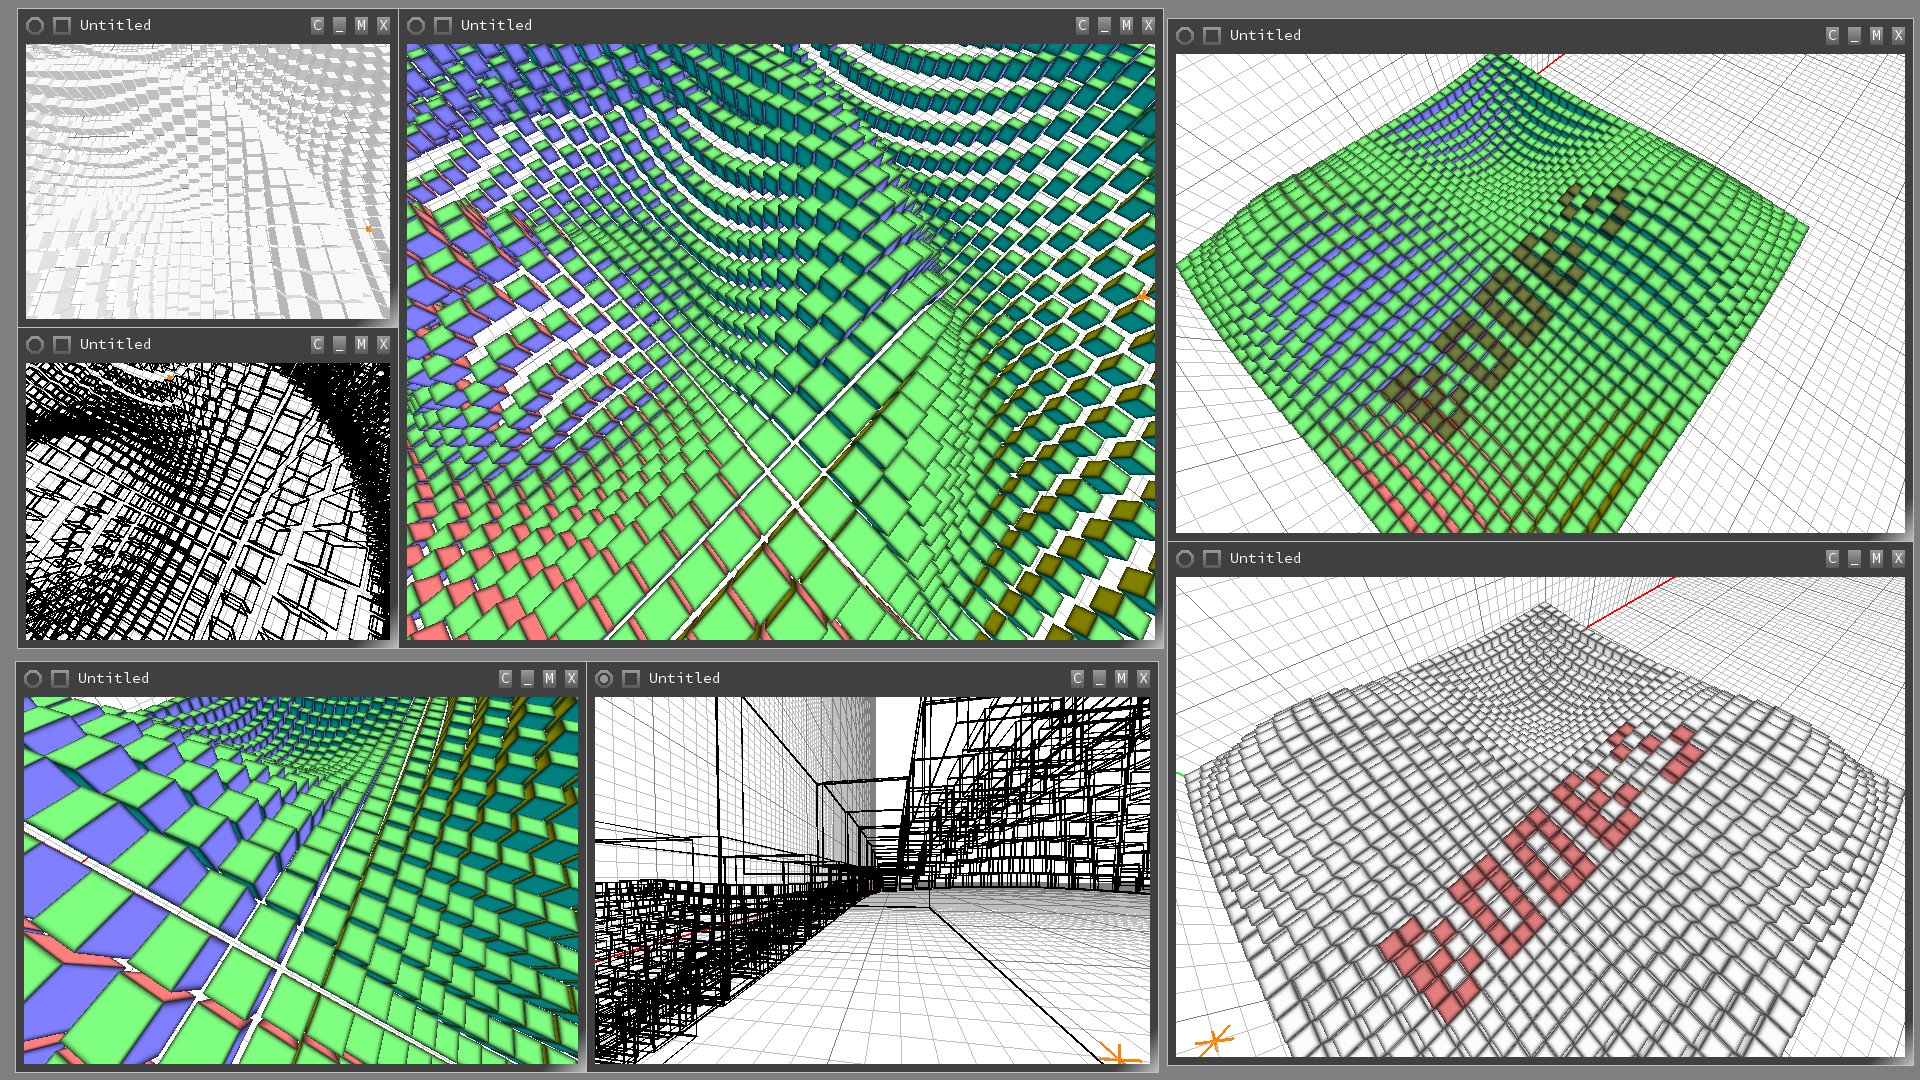Click the C button on the bottom-left colorful window

coord(505,678)
